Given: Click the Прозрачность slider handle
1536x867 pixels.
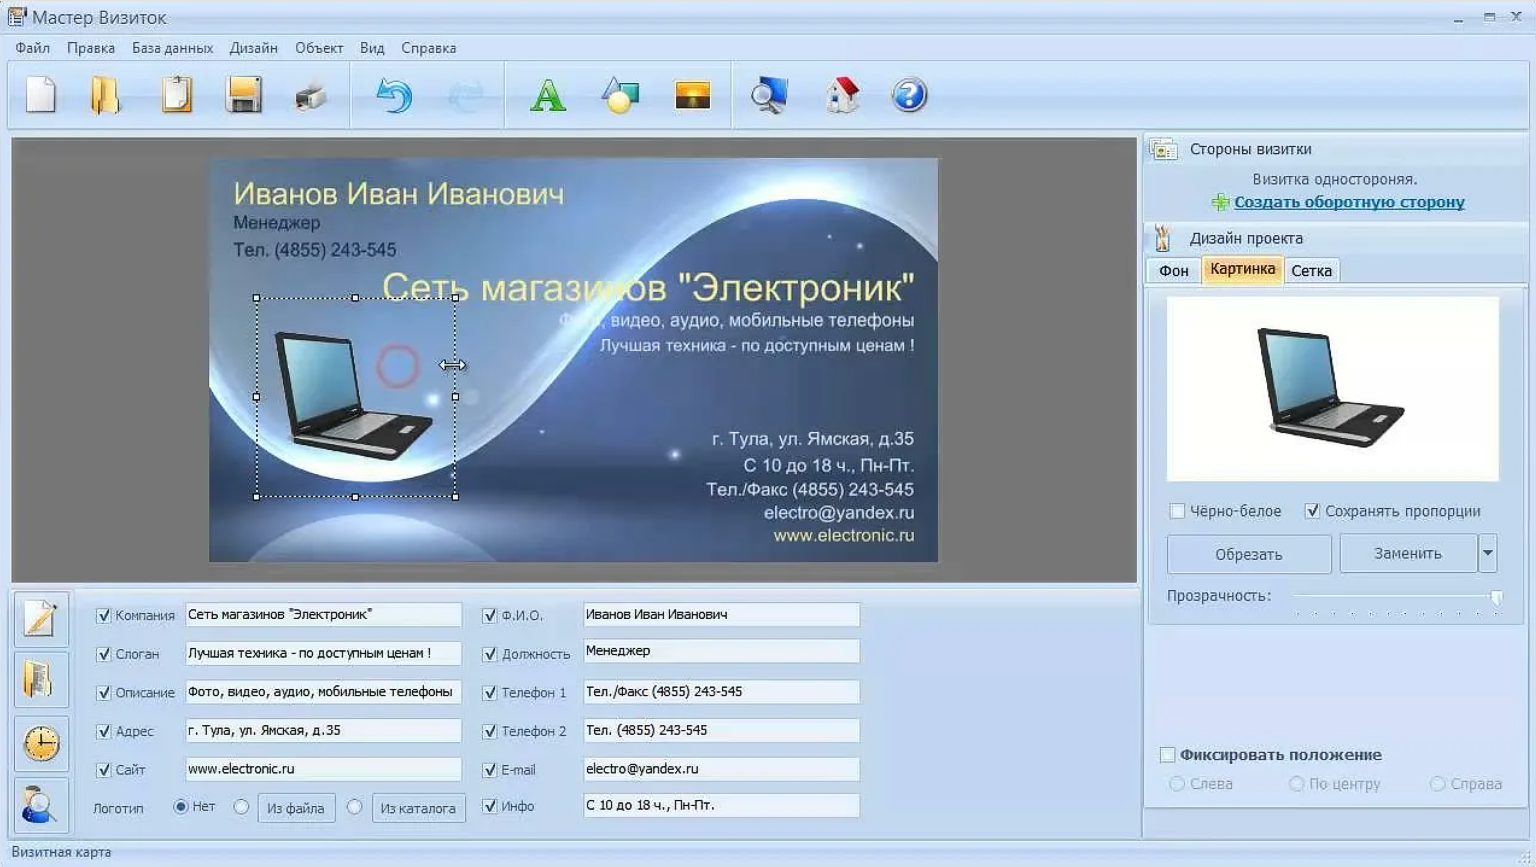Looking at the screenshot, I should click(x=1496, y=597).
